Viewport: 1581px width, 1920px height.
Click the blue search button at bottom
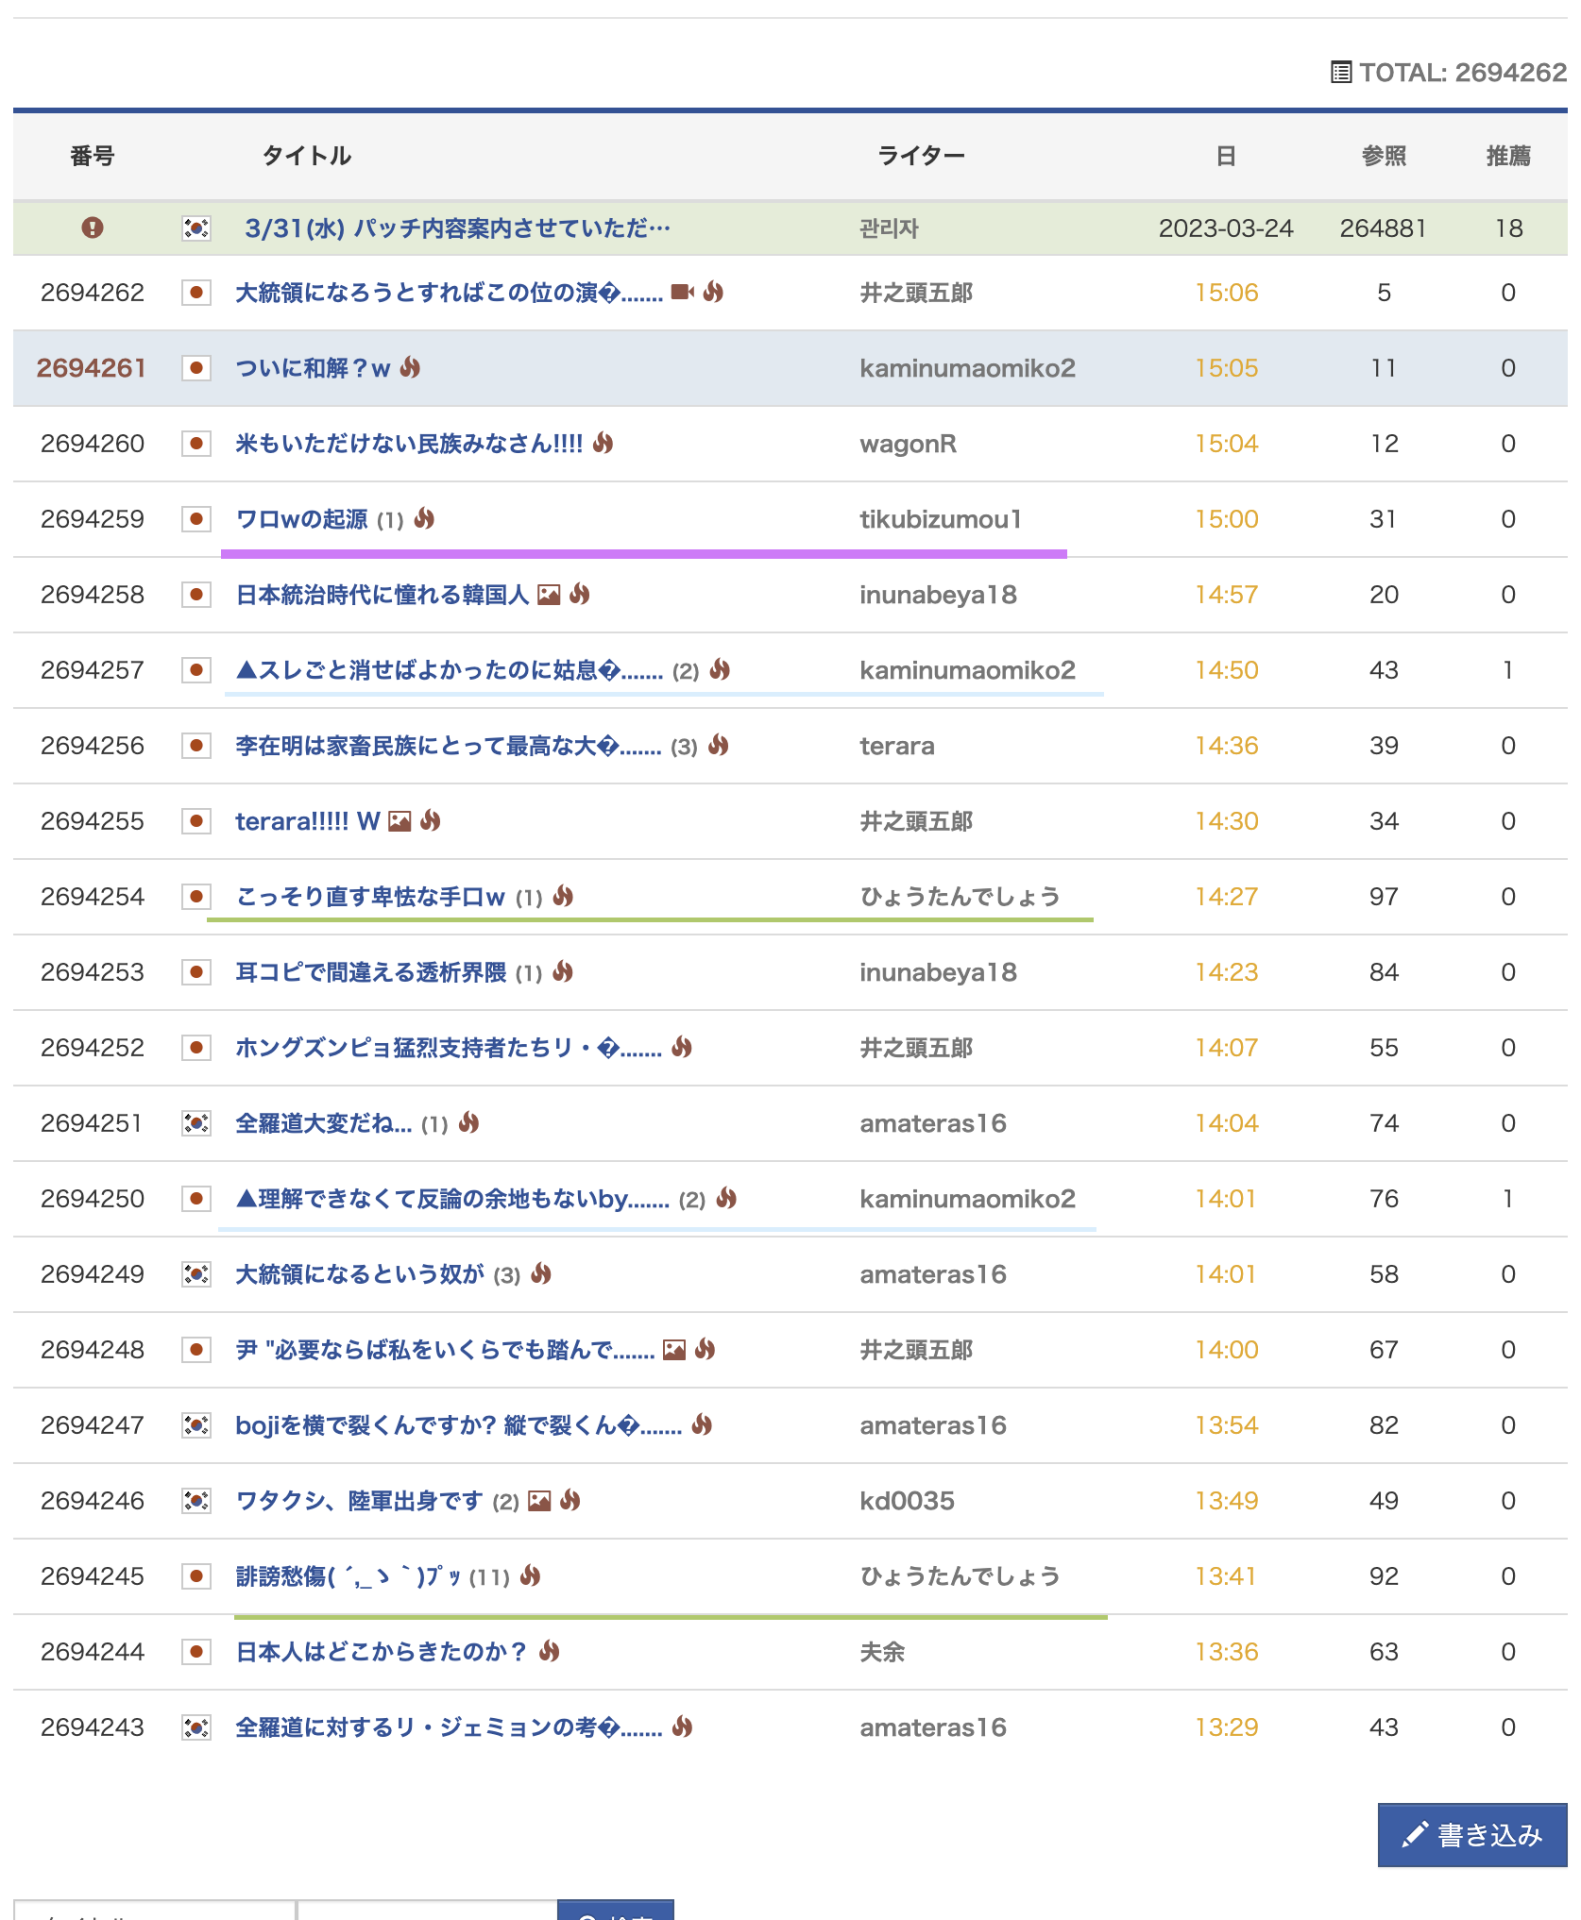(x=615, y=1911)
